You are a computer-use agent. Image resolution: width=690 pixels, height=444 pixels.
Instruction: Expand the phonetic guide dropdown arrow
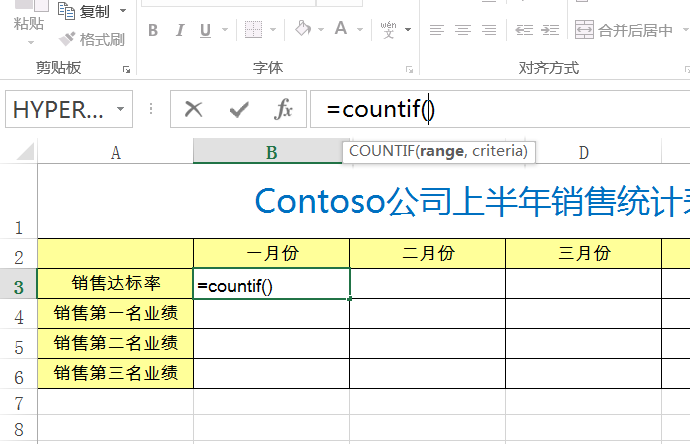408,30
